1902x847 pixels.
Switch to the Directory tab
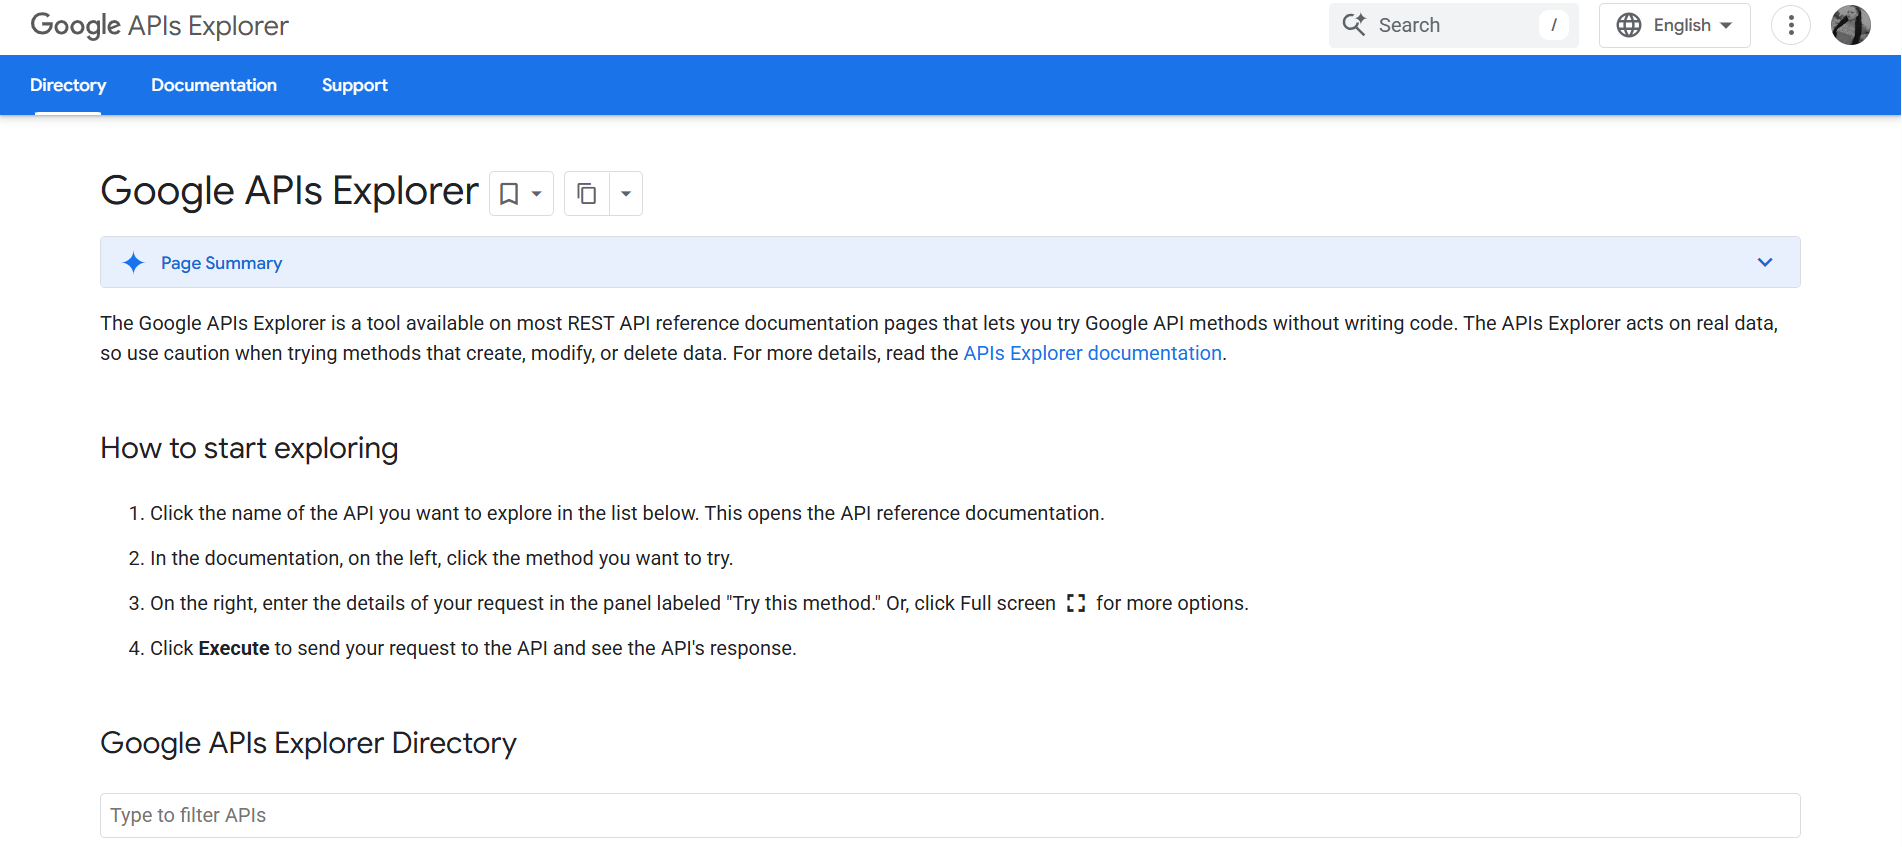68,85
